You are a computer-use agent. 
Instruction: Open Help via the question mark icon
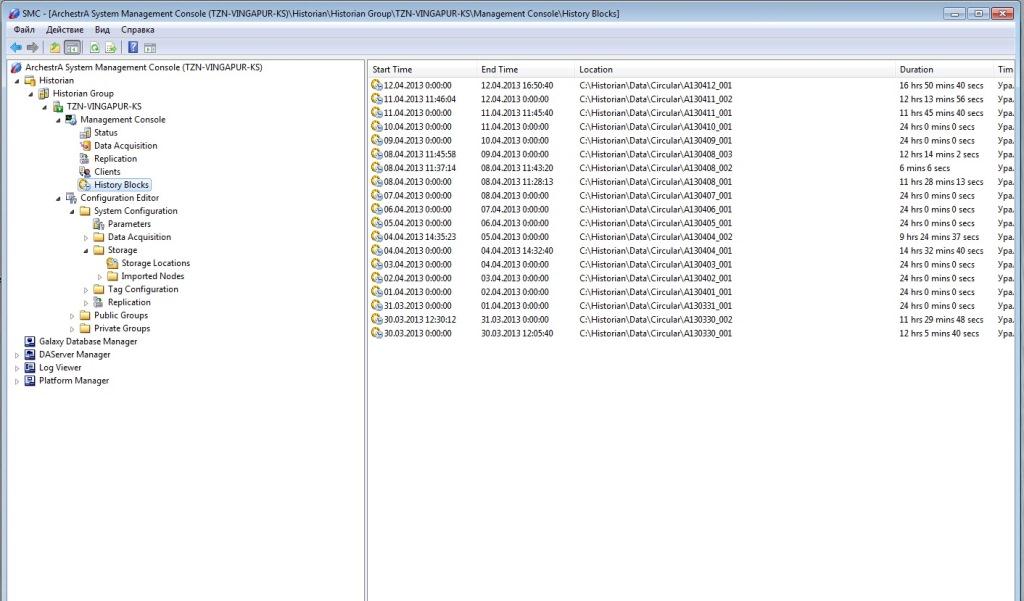pyautogui.click(x=133, y=47)
